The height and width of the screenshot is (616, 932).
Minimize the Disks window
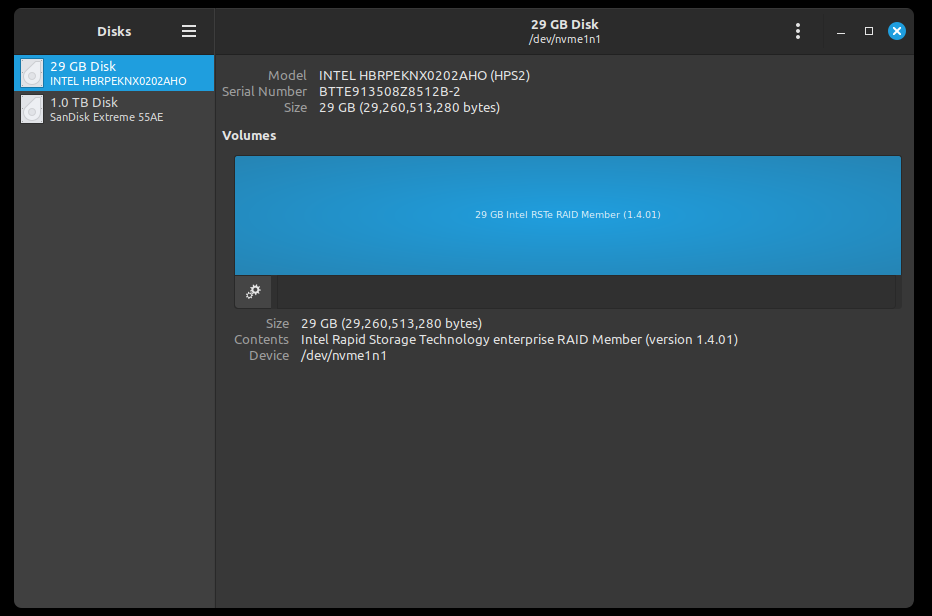click(840, 31)
